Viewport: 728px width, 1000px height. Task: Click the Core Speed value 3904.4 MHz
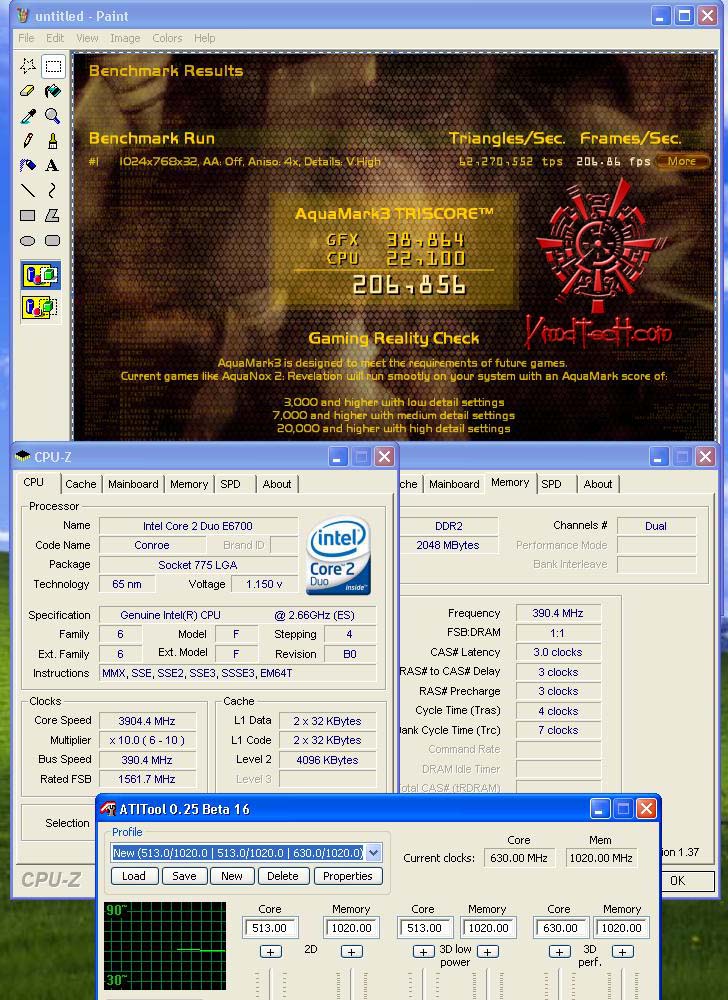(147, 721)
